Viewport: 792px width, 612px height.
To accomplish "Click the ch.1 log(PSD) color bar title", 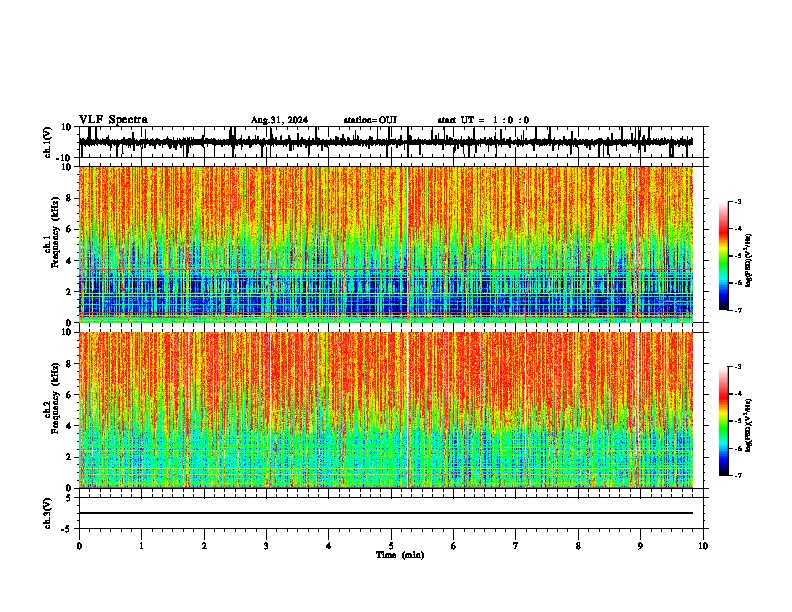I will 749,260.
